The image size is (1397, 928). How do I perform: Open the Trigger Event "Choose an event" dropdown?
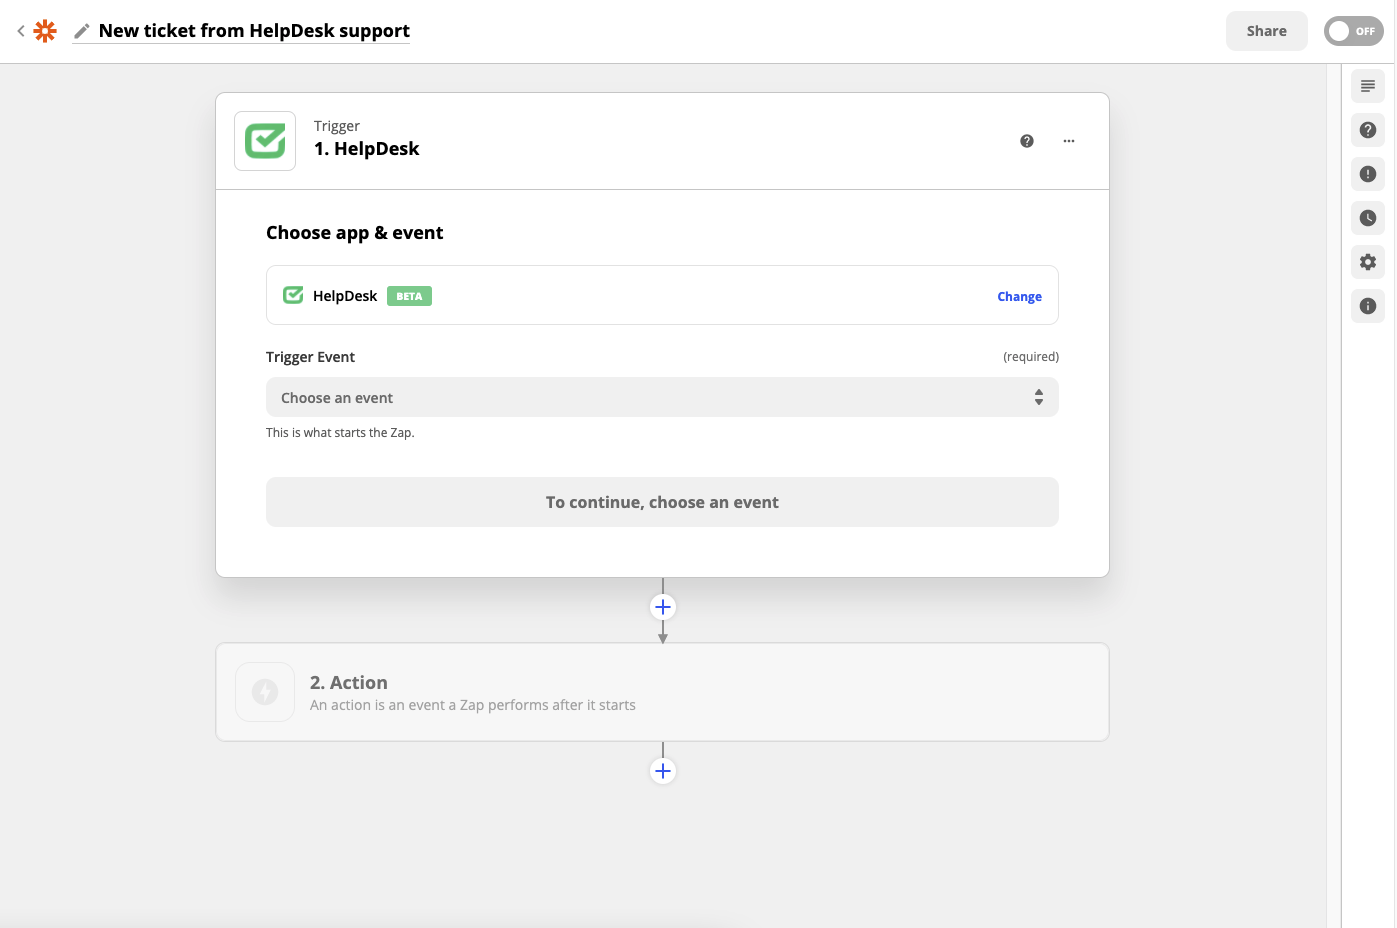click(x=662, y=397)
